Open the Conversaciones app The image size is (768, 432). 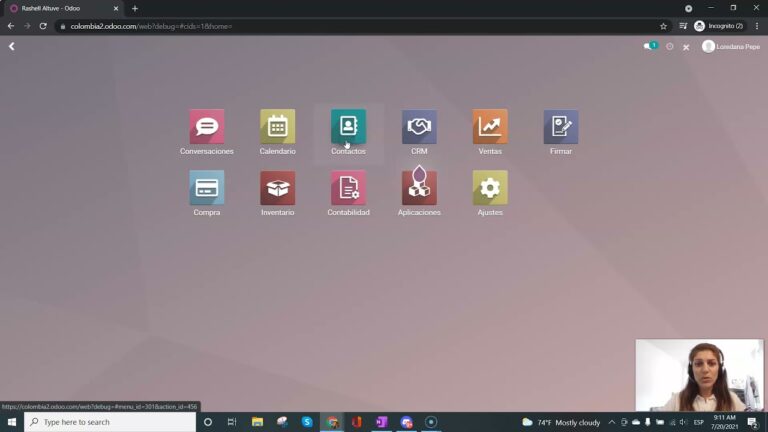pyautogui.click(x=207, y=126)
